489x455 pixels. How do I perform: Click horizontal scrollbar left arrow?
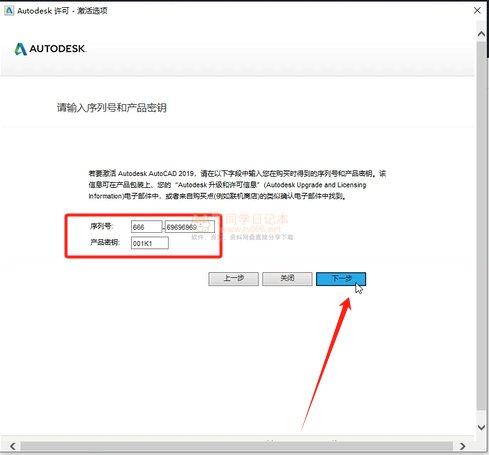13,446
